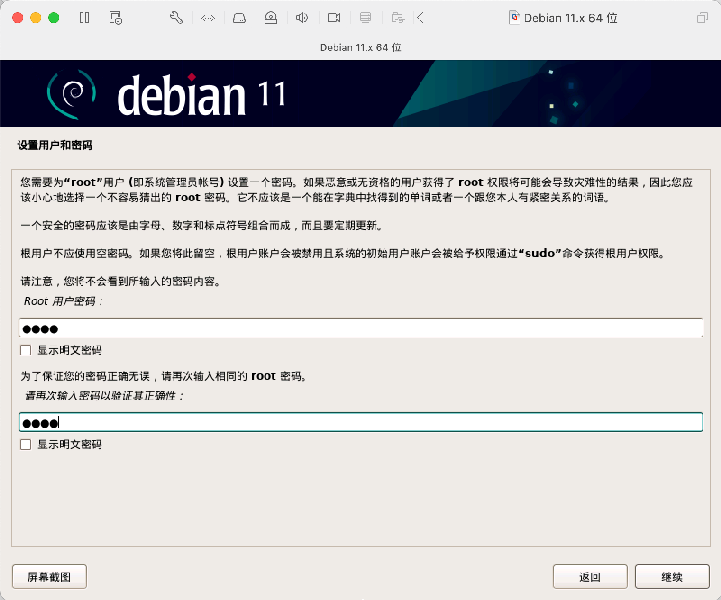This screenshot has width=721, height=600.
Task: Click the printer device icon
Action: pyautogui.click(x=366, y=18)
